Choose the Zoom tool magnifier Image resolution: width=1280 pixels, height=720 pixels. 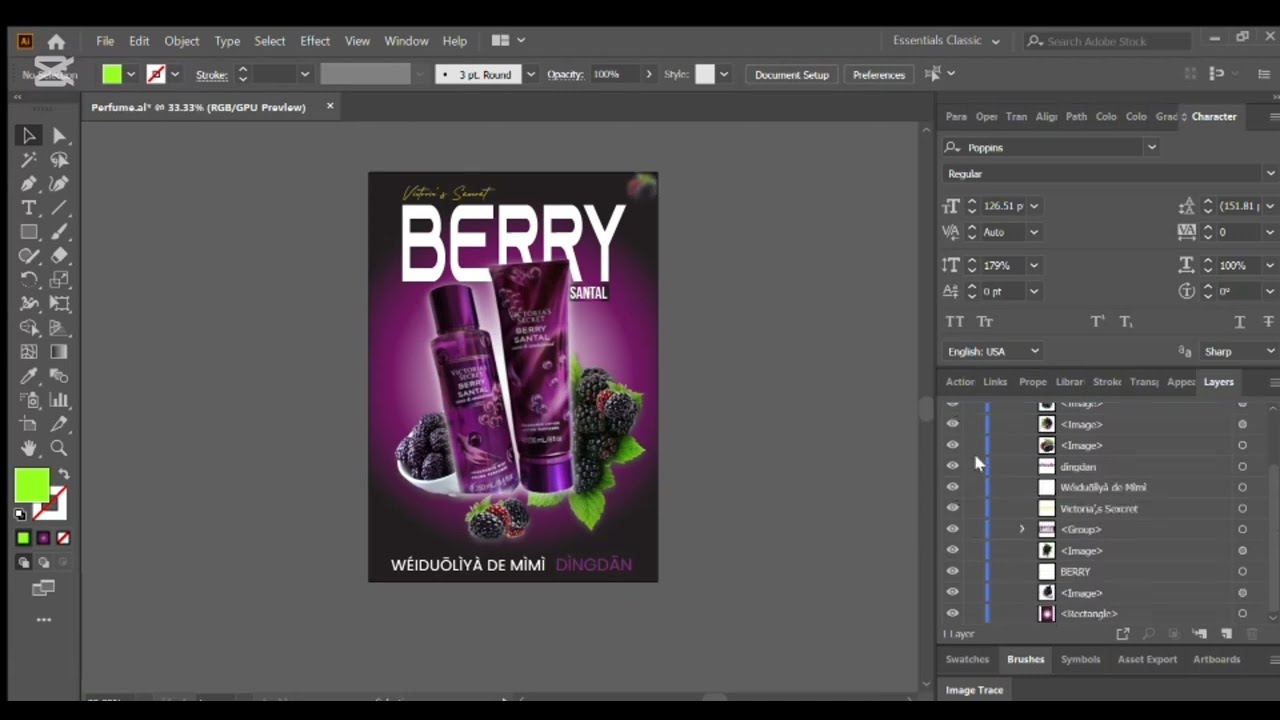(59, 449)
